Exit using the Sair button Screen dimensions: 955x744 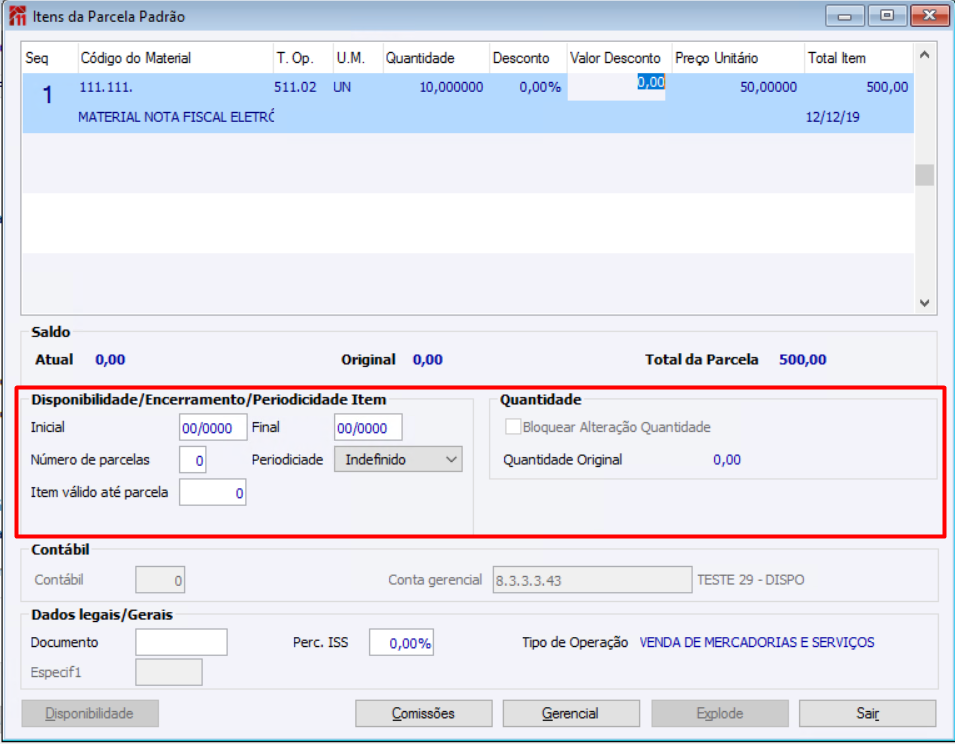867,714
